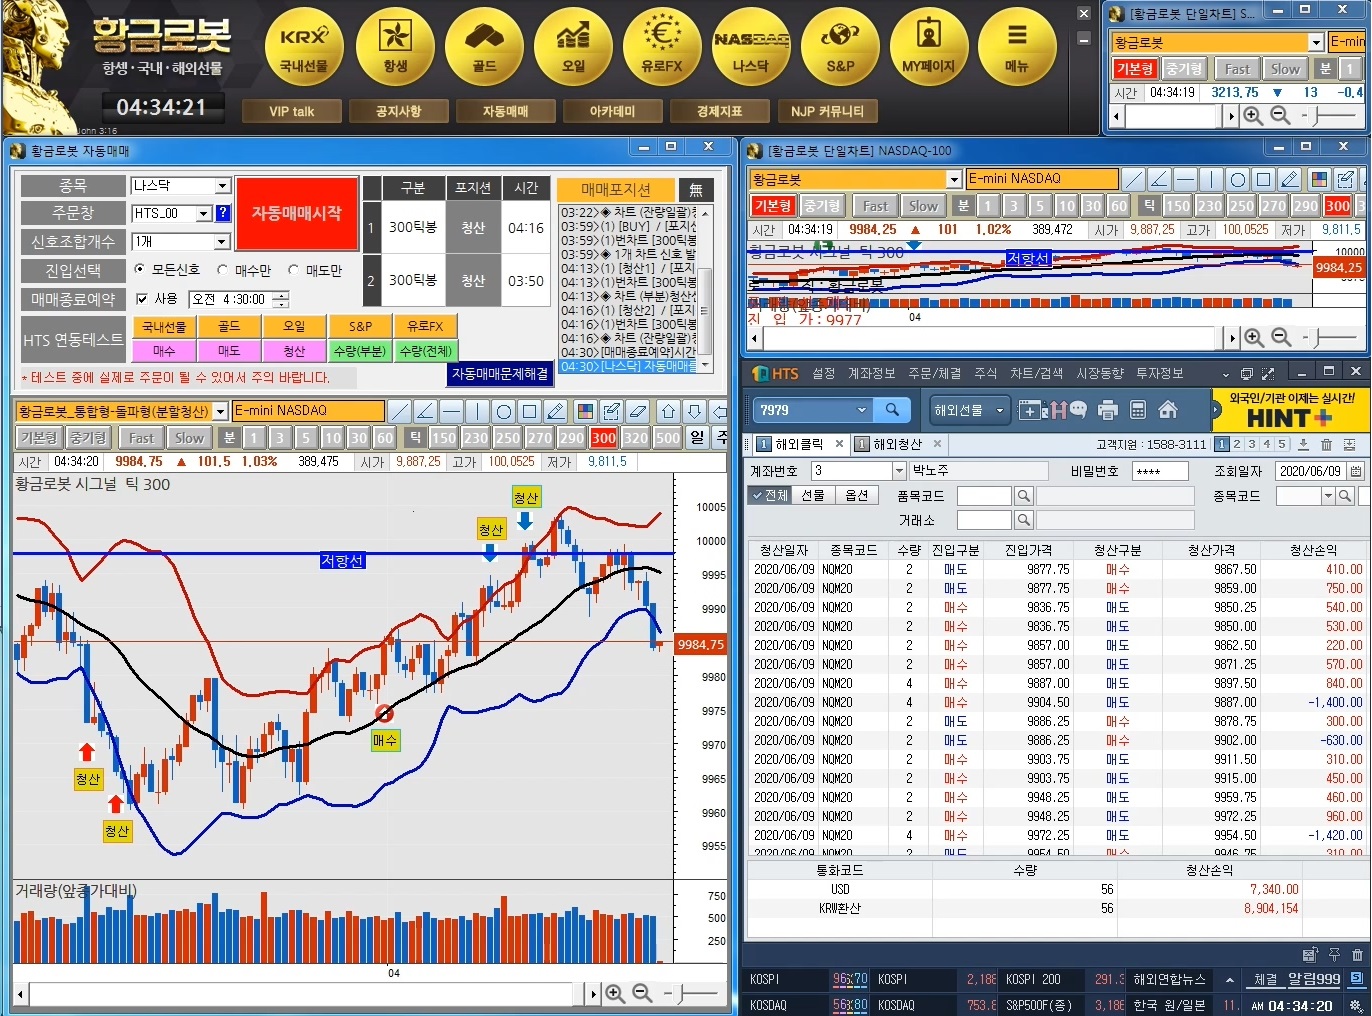This screenshot has width=1372, height=1016.
Task: Expand the HTS 7979 screen number dropdown
Action: 862,410
